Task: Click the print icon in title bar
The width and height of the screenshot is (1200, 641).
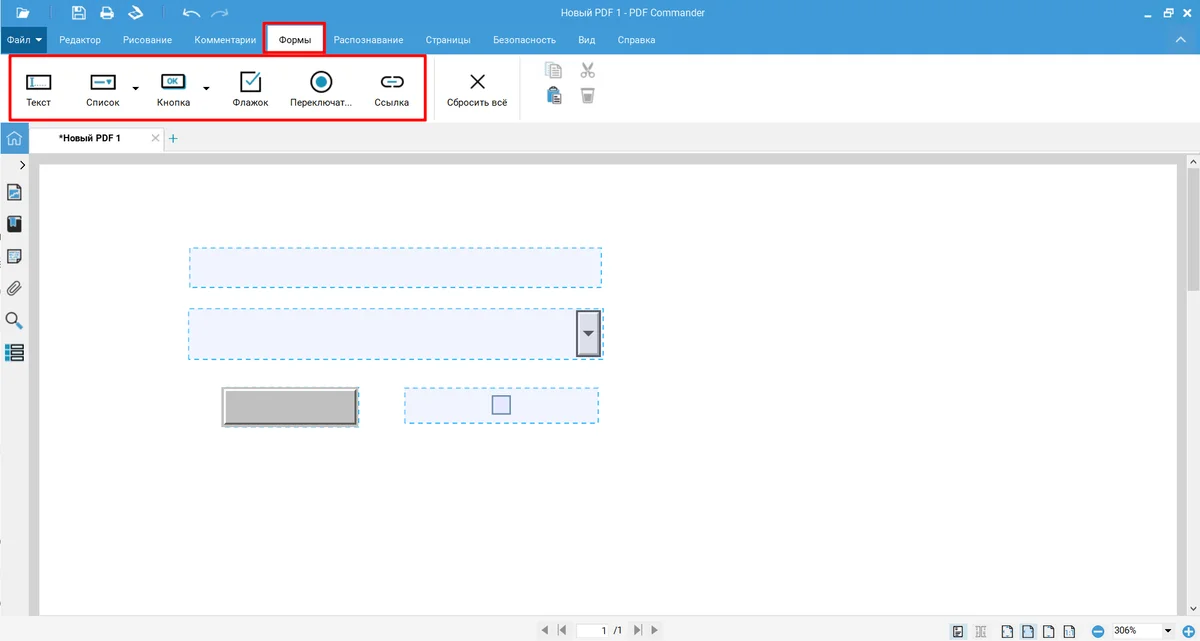Action: coord(106,13)
